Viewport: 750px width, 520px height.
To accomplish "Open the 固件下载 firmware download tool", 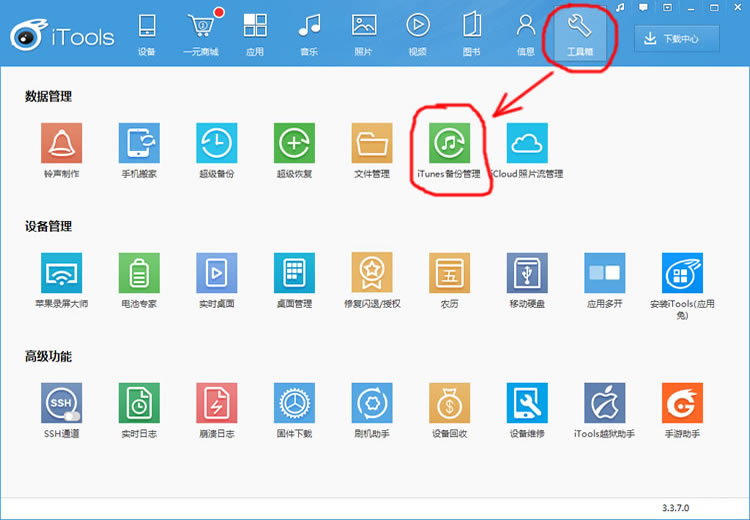I will [x=294, y=403].
